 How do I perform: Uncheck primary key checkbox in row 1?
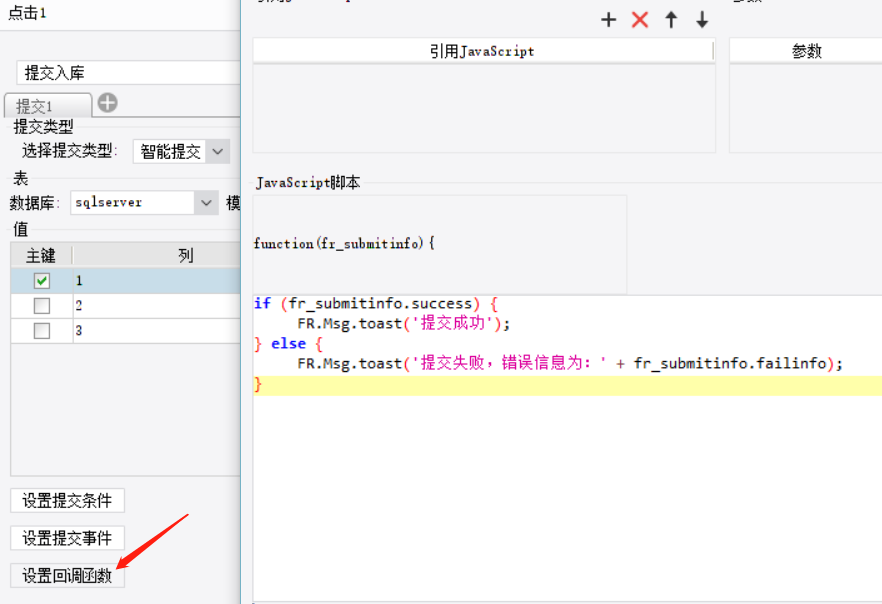(42, 281)
